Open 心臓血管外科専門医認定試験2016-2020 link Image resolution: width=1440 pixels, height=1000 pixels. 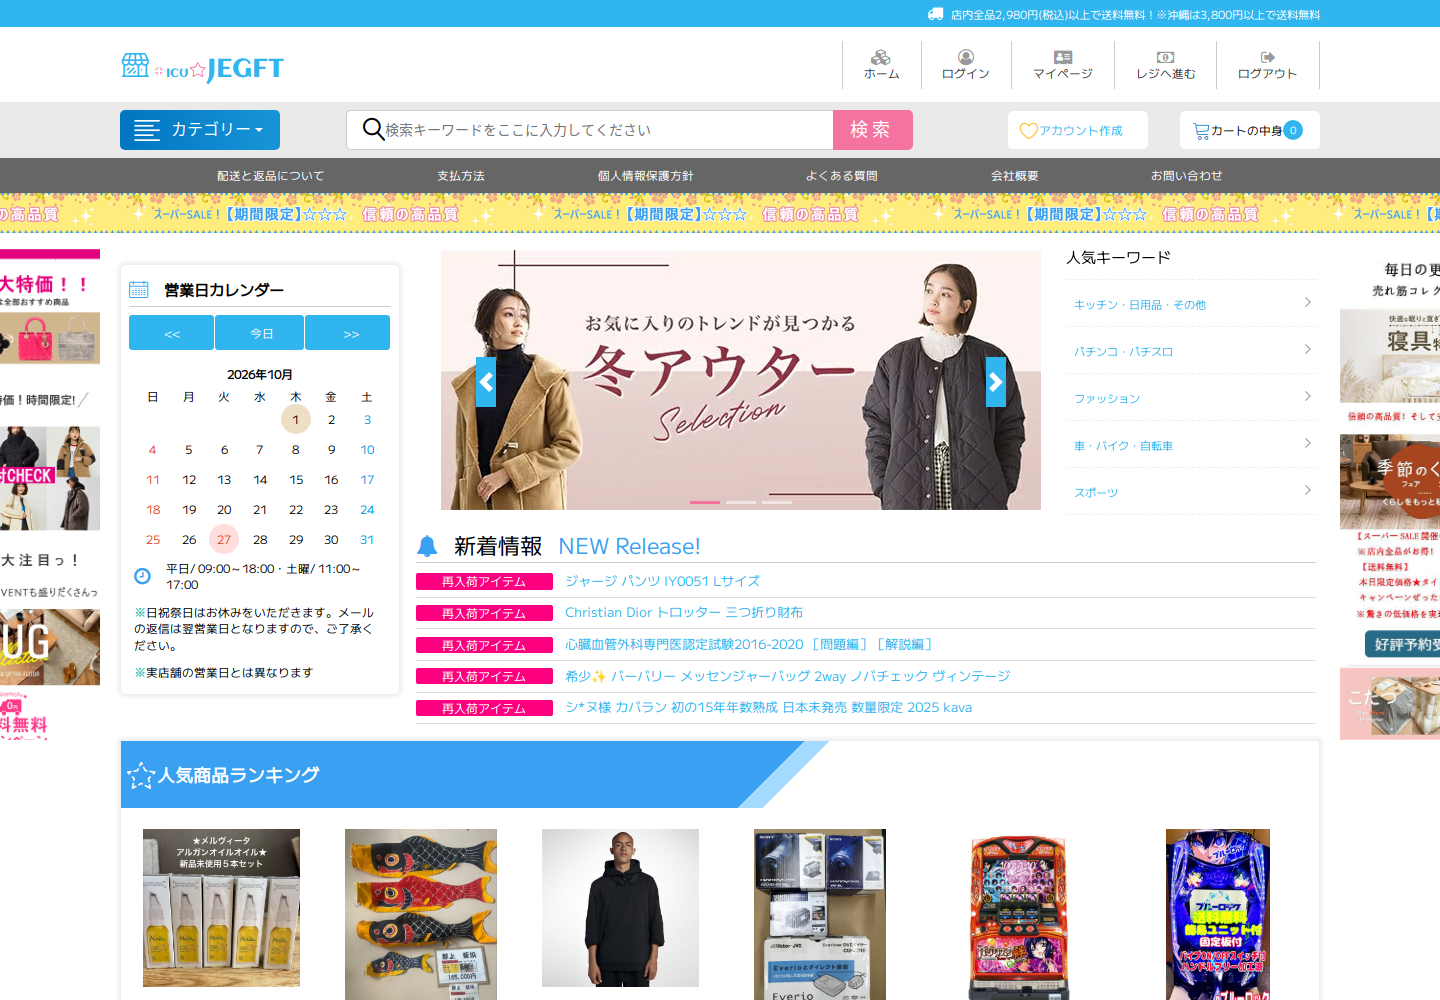(x=749, y=644)
